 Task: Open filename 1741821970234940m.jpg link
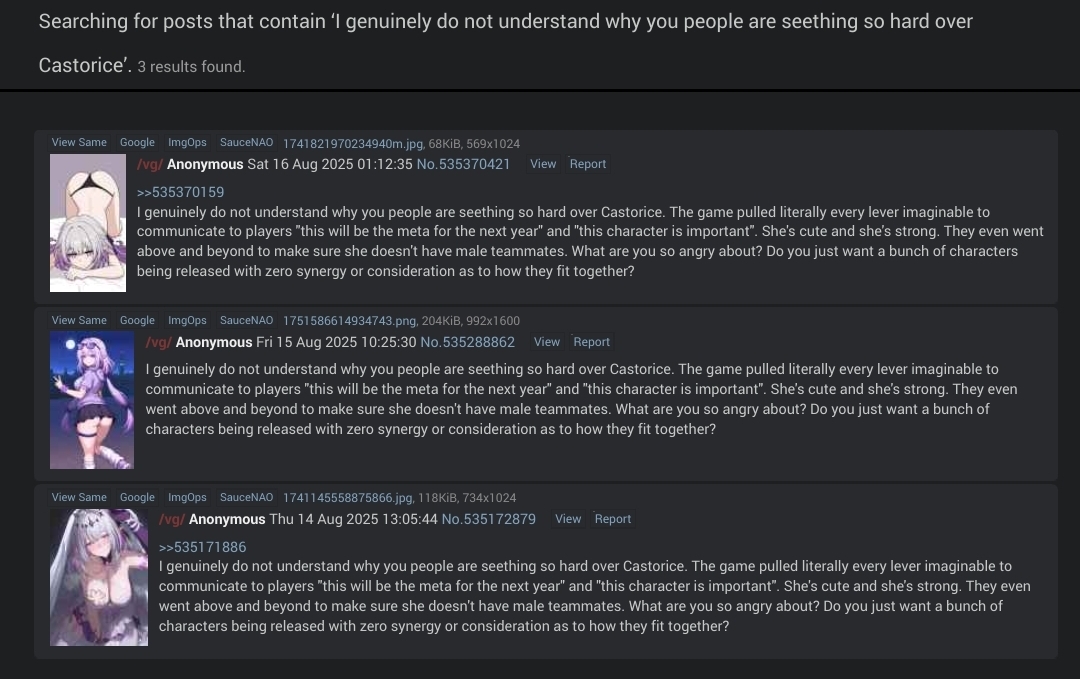[353, 144]
